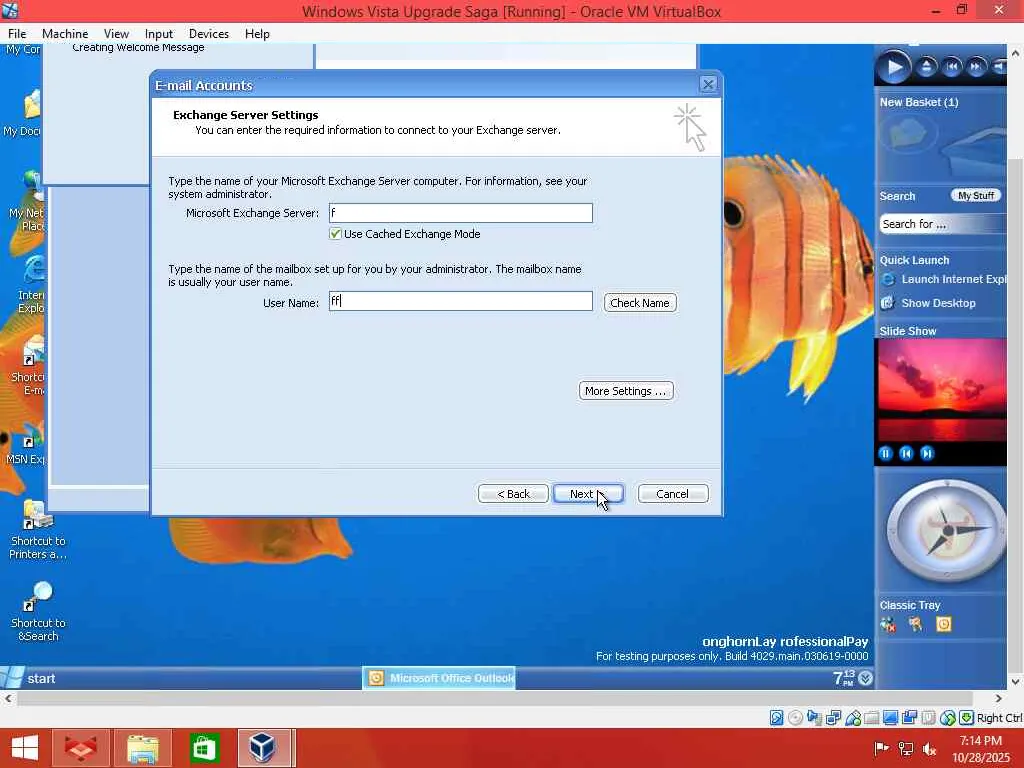Click vertical scrollbar up arrow

pyautogui.click(x=1016, y=53)
